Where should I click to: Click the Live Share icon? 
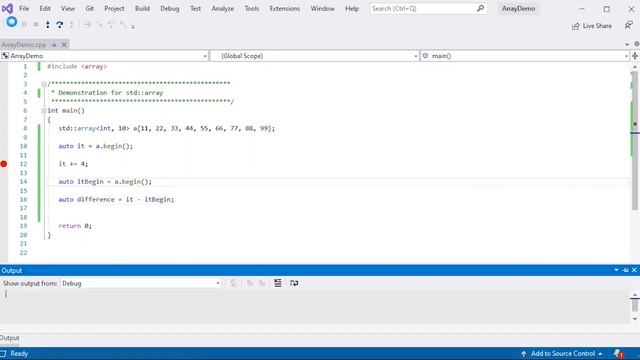[x=576, y=26]
